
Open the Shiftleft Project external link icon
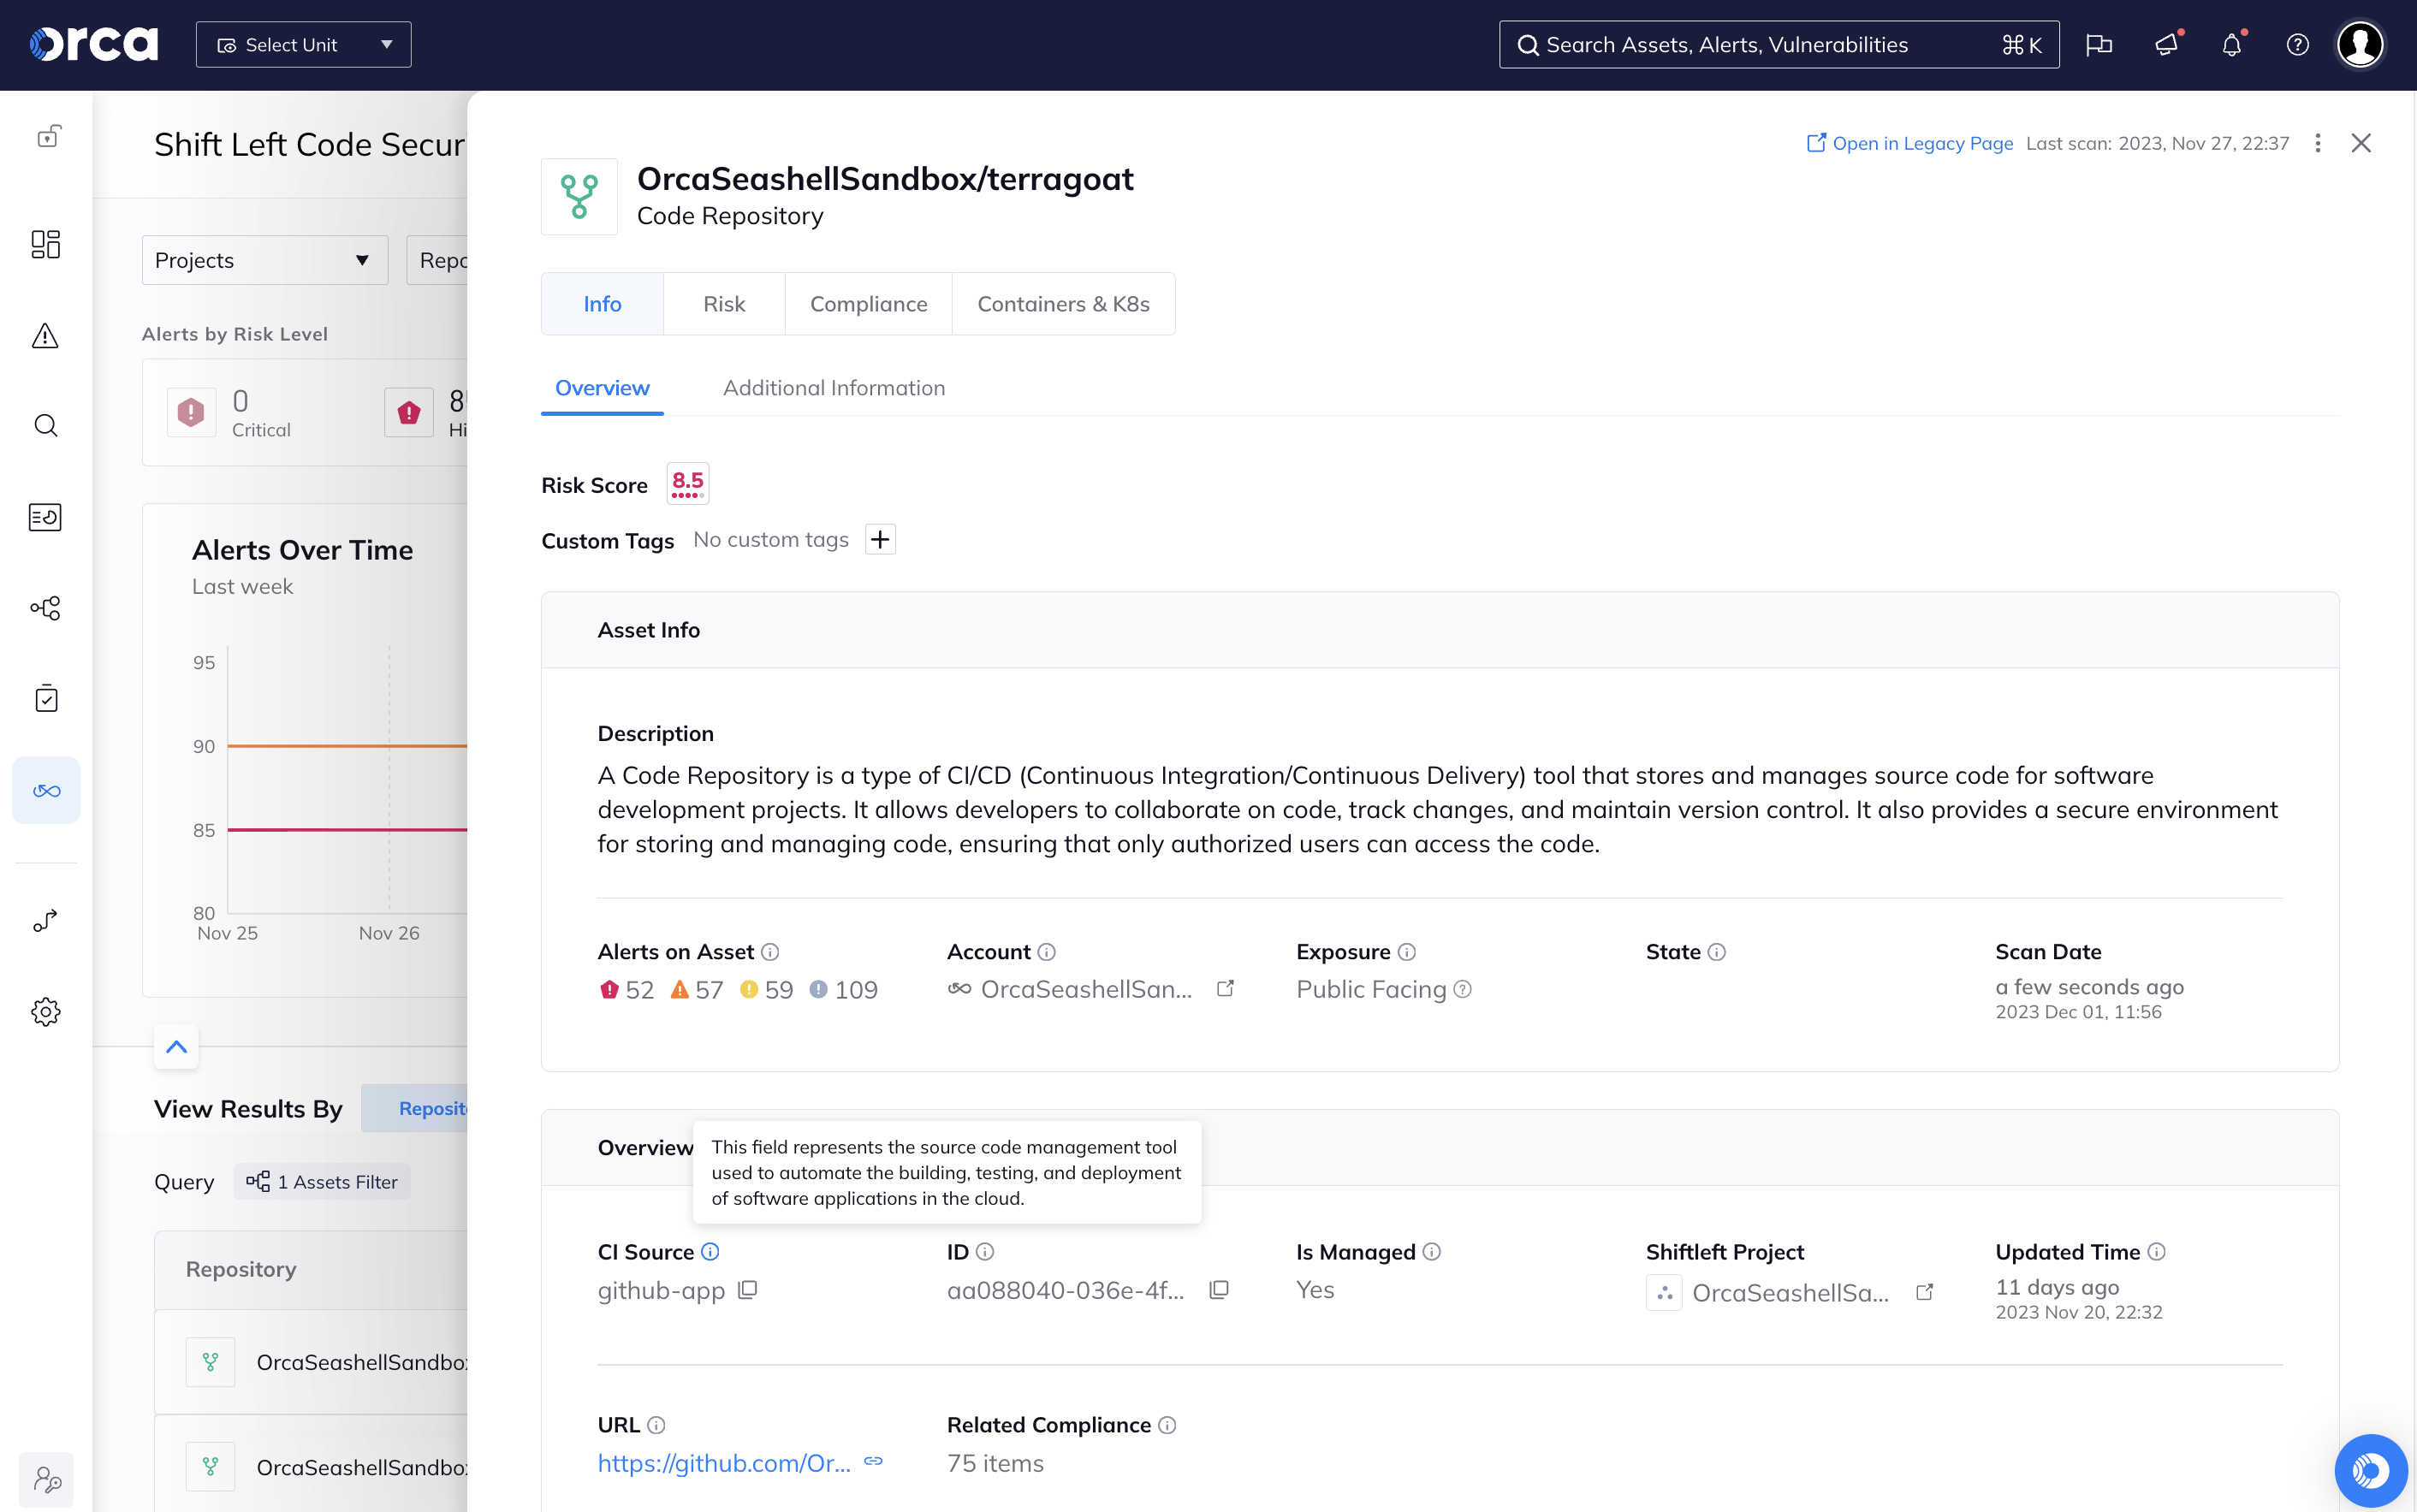[1924, 1292]
